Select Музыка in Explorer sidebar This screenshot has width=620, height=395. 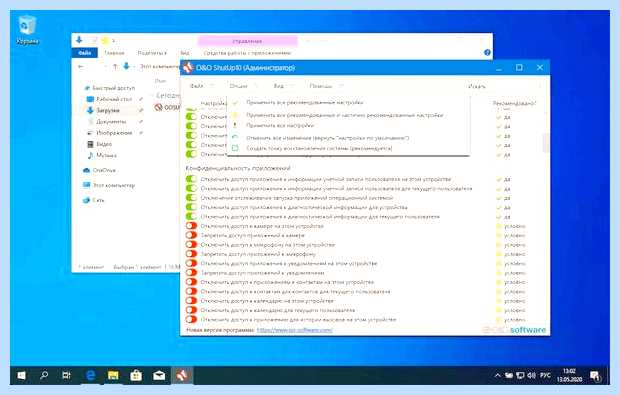(x=102, y=155)
